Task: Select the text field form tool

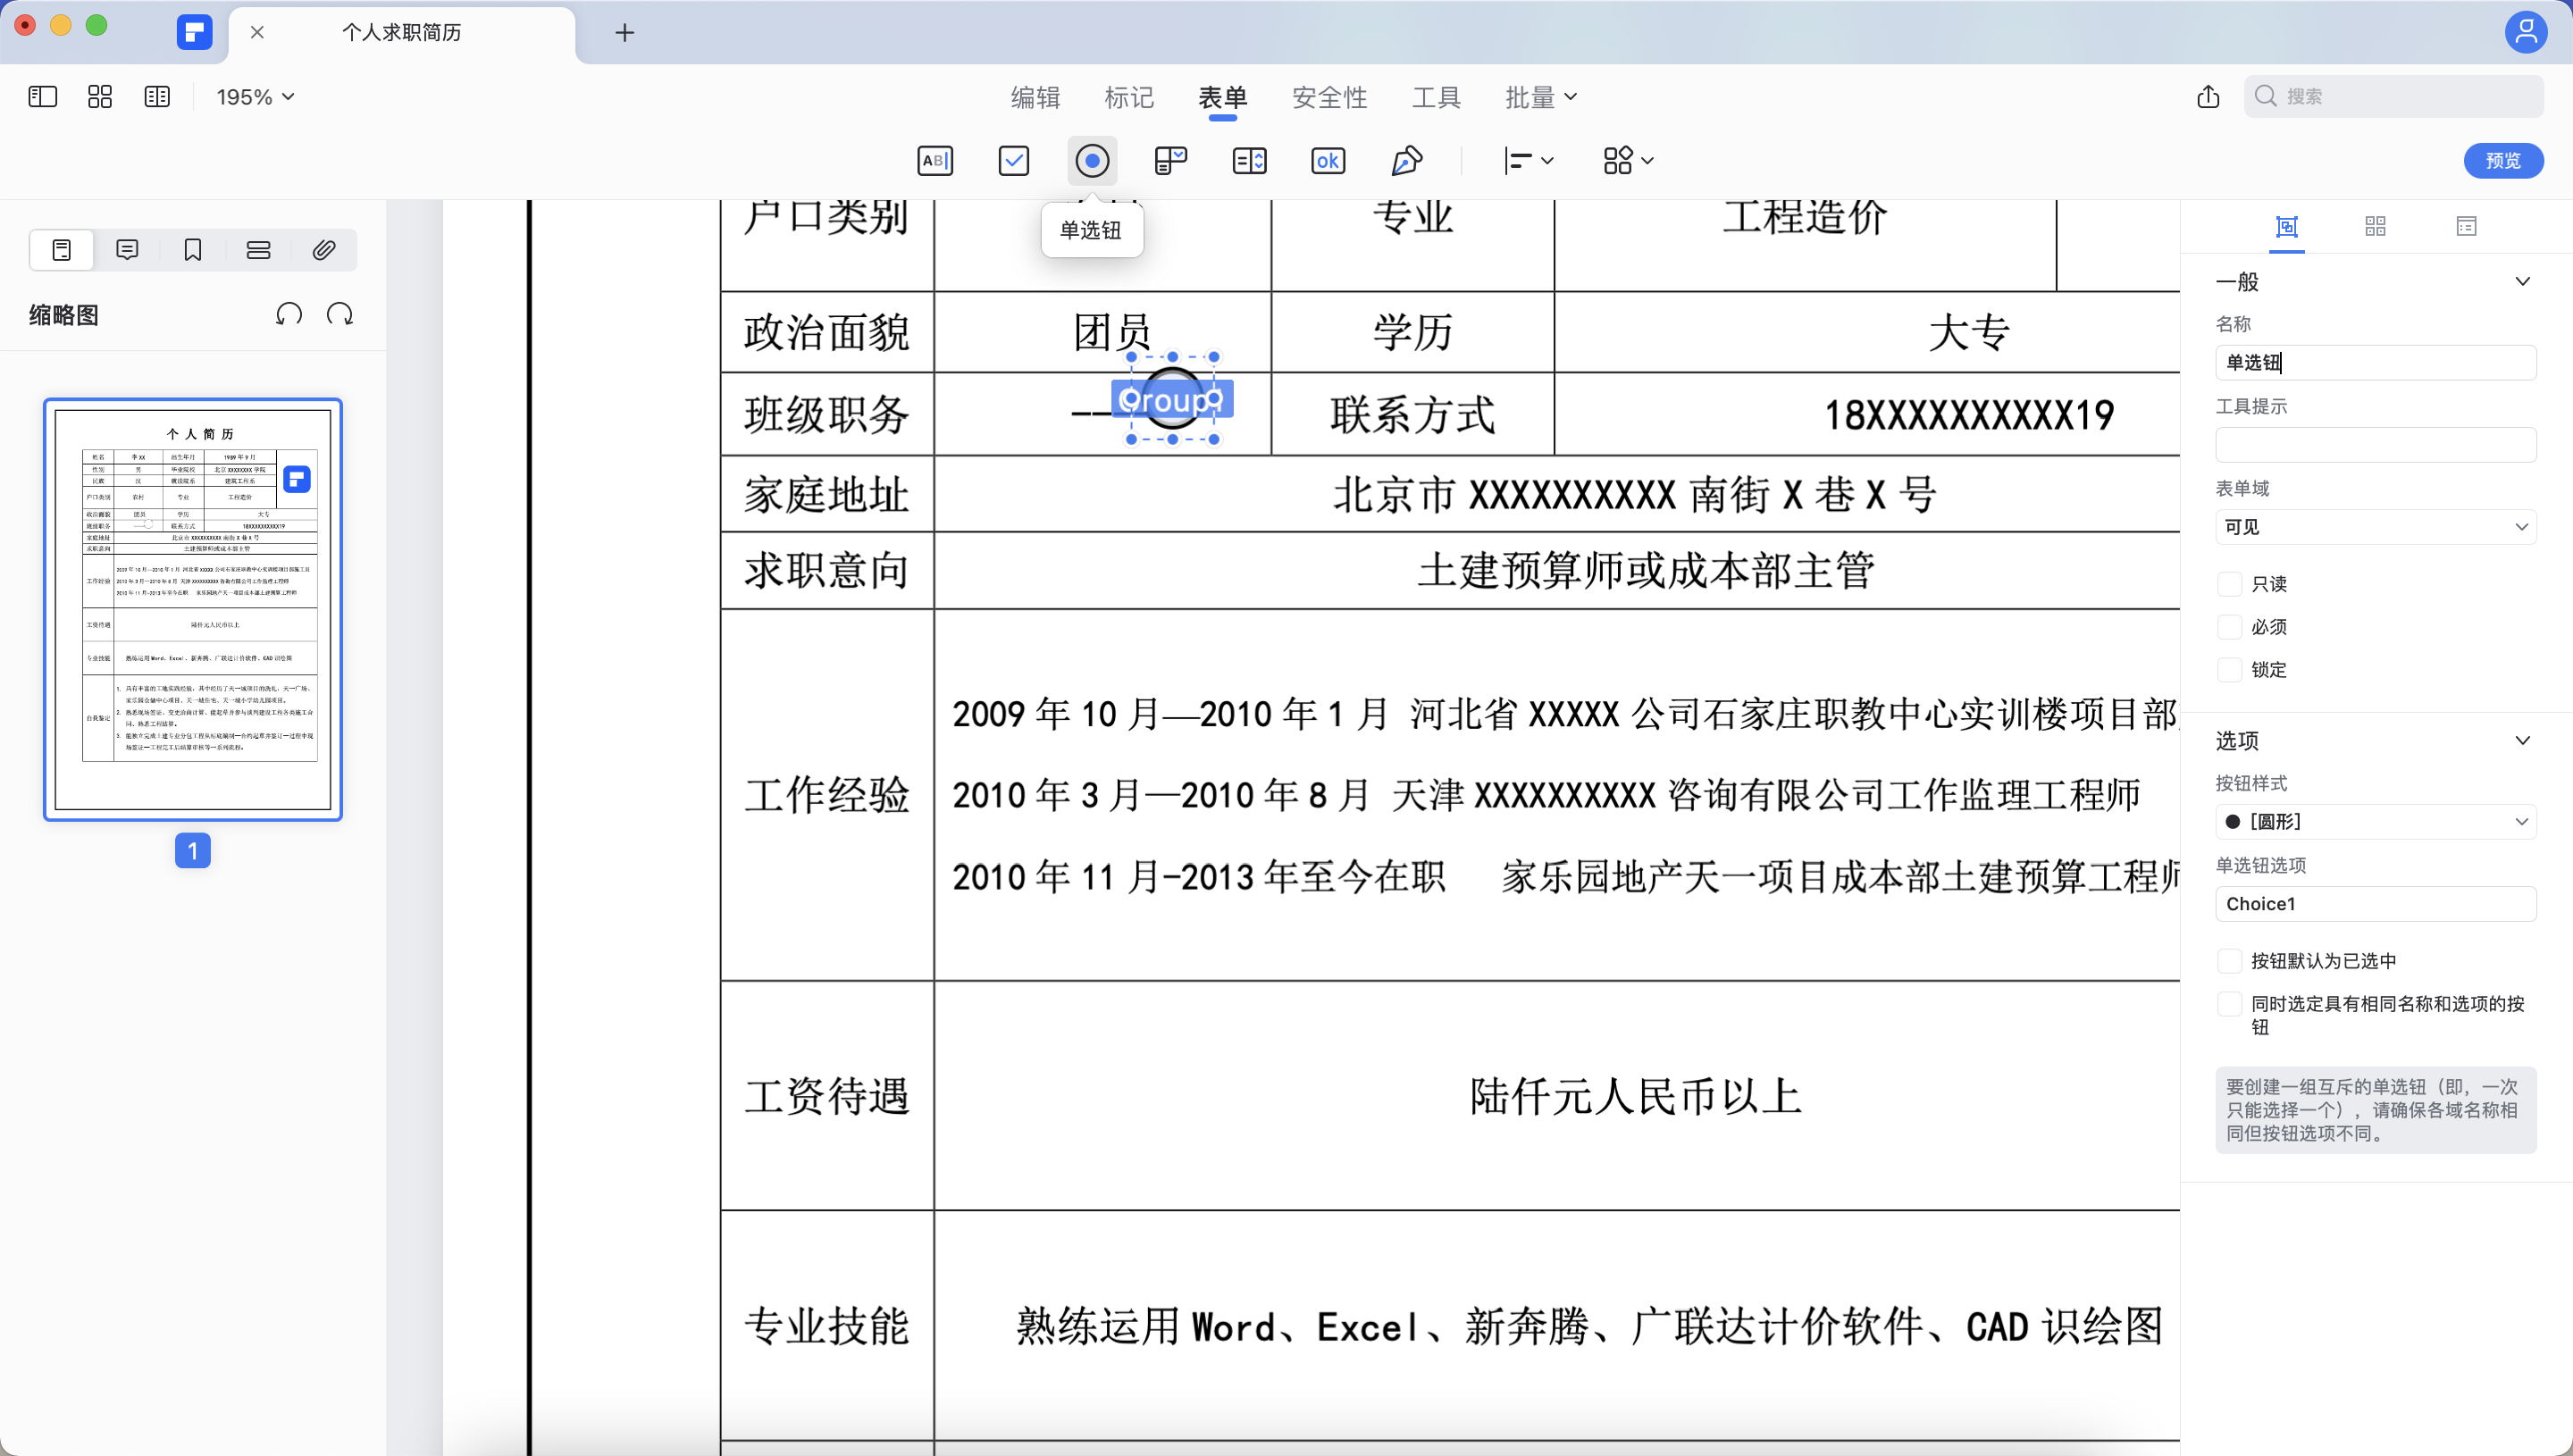Action: tap(935, 160)
